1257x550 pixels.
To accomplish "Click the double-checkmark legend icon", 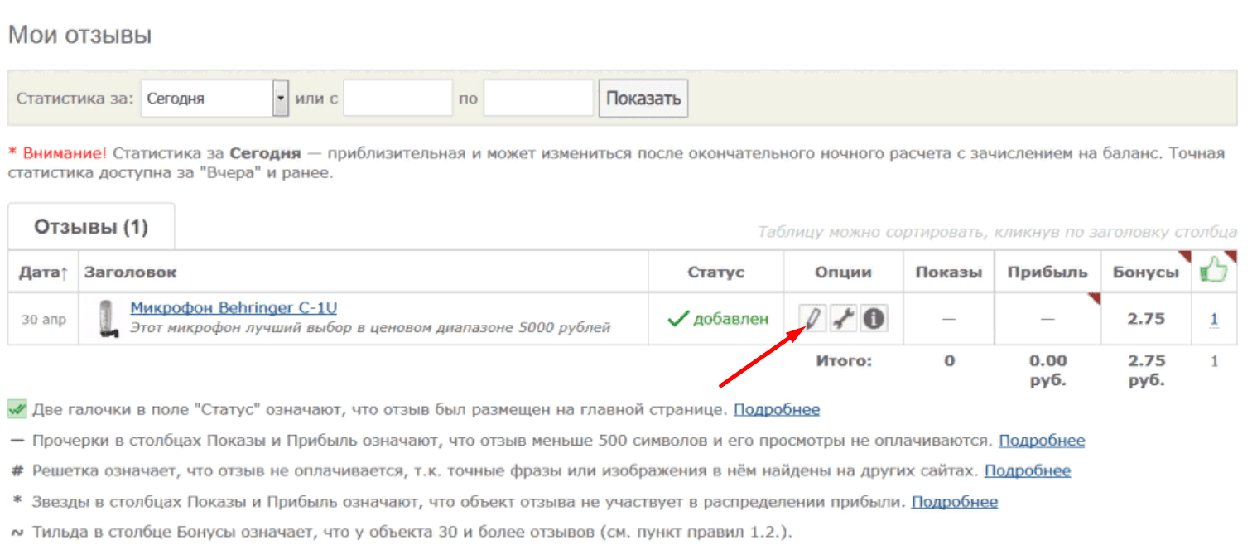I will pyautogui.click(x=17, y=410).
